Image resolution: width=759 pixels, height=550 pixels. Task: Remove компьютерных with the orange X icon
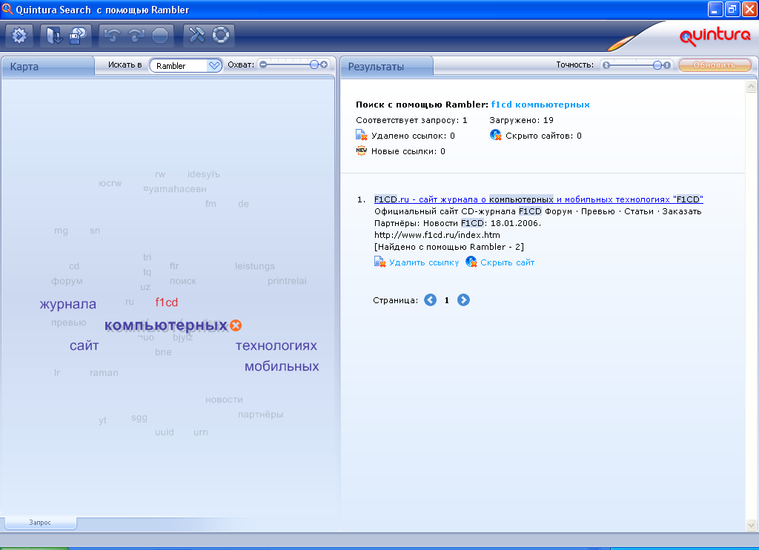236,325
